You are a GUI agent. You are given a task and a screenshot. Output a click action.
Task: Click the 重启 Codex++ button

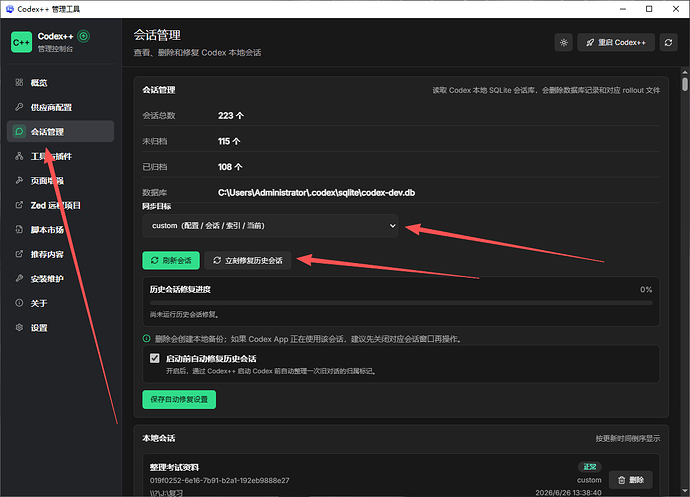pos(616,42)
